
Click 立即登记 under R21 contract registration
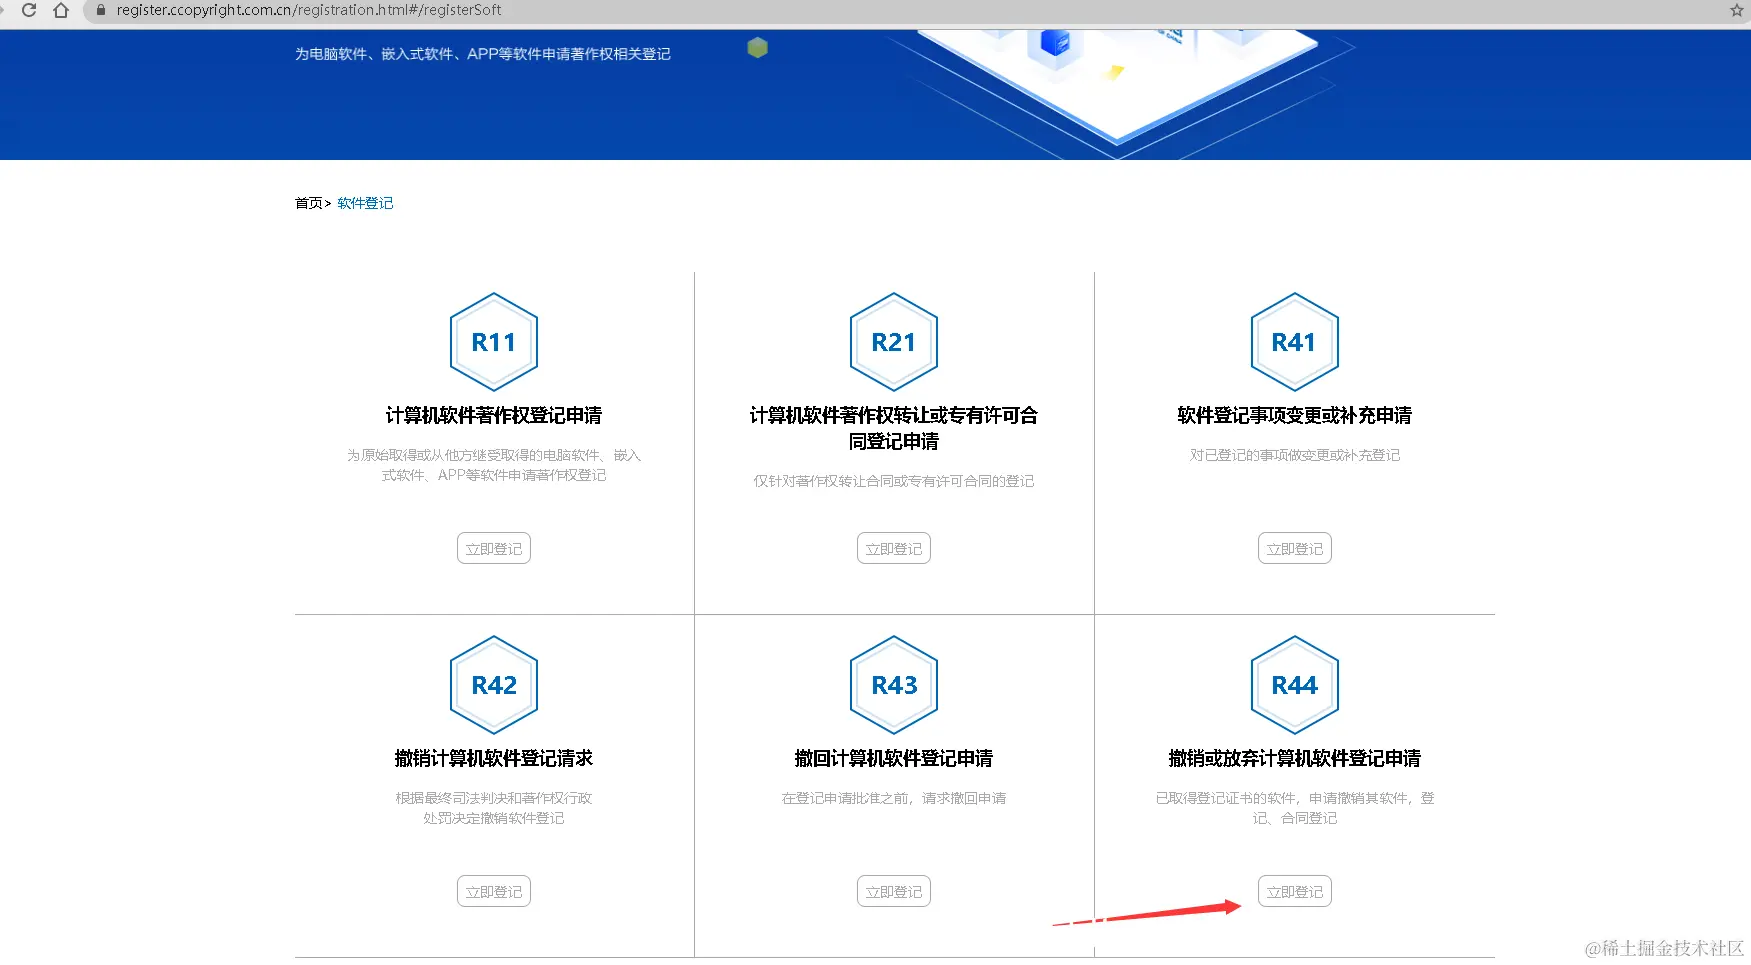pyautogui.click(x=893, y=548)
